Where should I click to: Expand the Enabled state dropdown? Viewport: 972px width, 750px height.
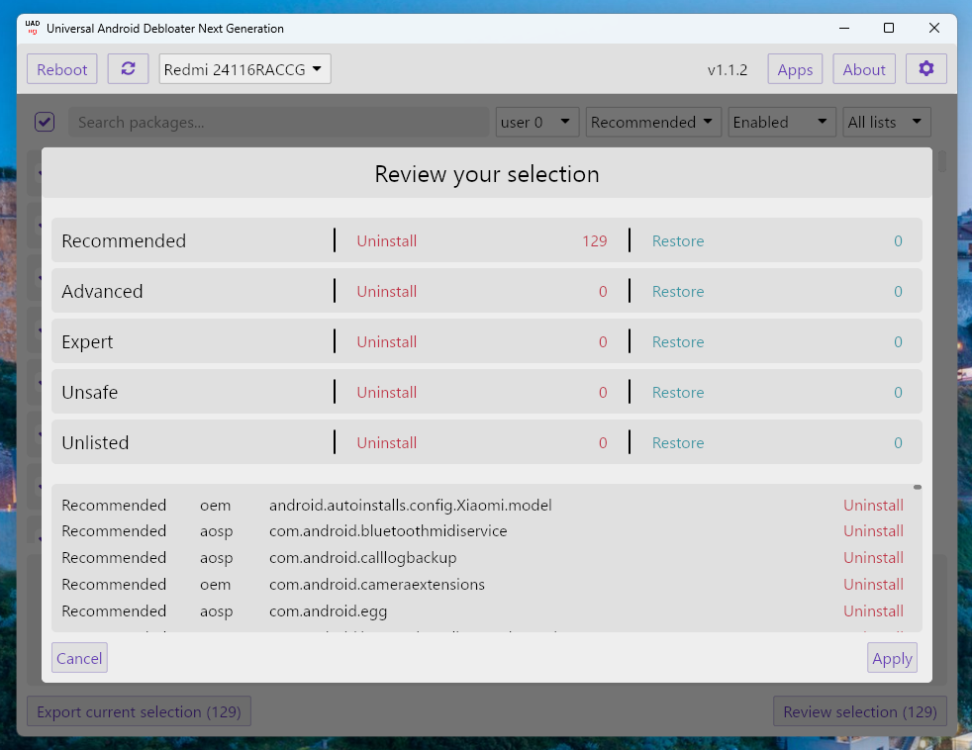click(781, 122)
